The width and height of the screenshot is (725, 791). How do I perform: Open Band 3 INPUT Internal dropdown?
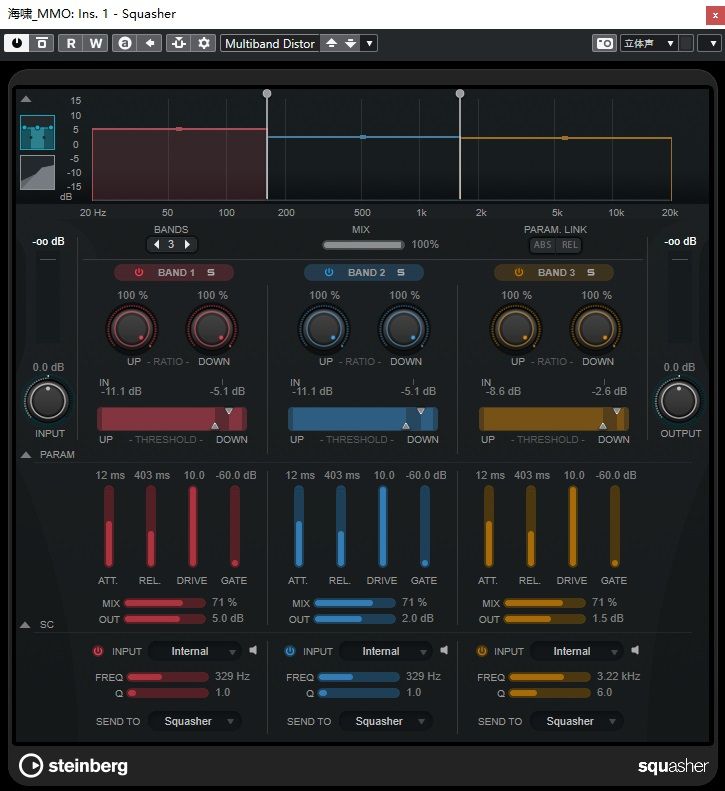coord(577,651)
